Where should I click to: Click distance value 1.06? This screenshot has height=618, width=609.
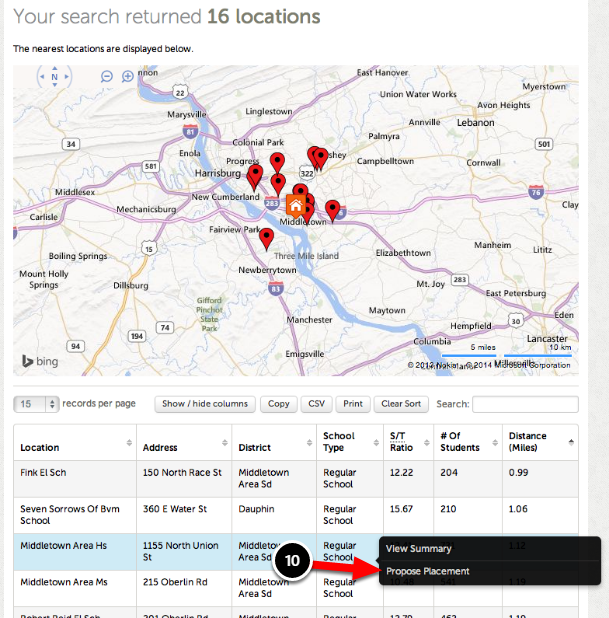tap(518, 509)
